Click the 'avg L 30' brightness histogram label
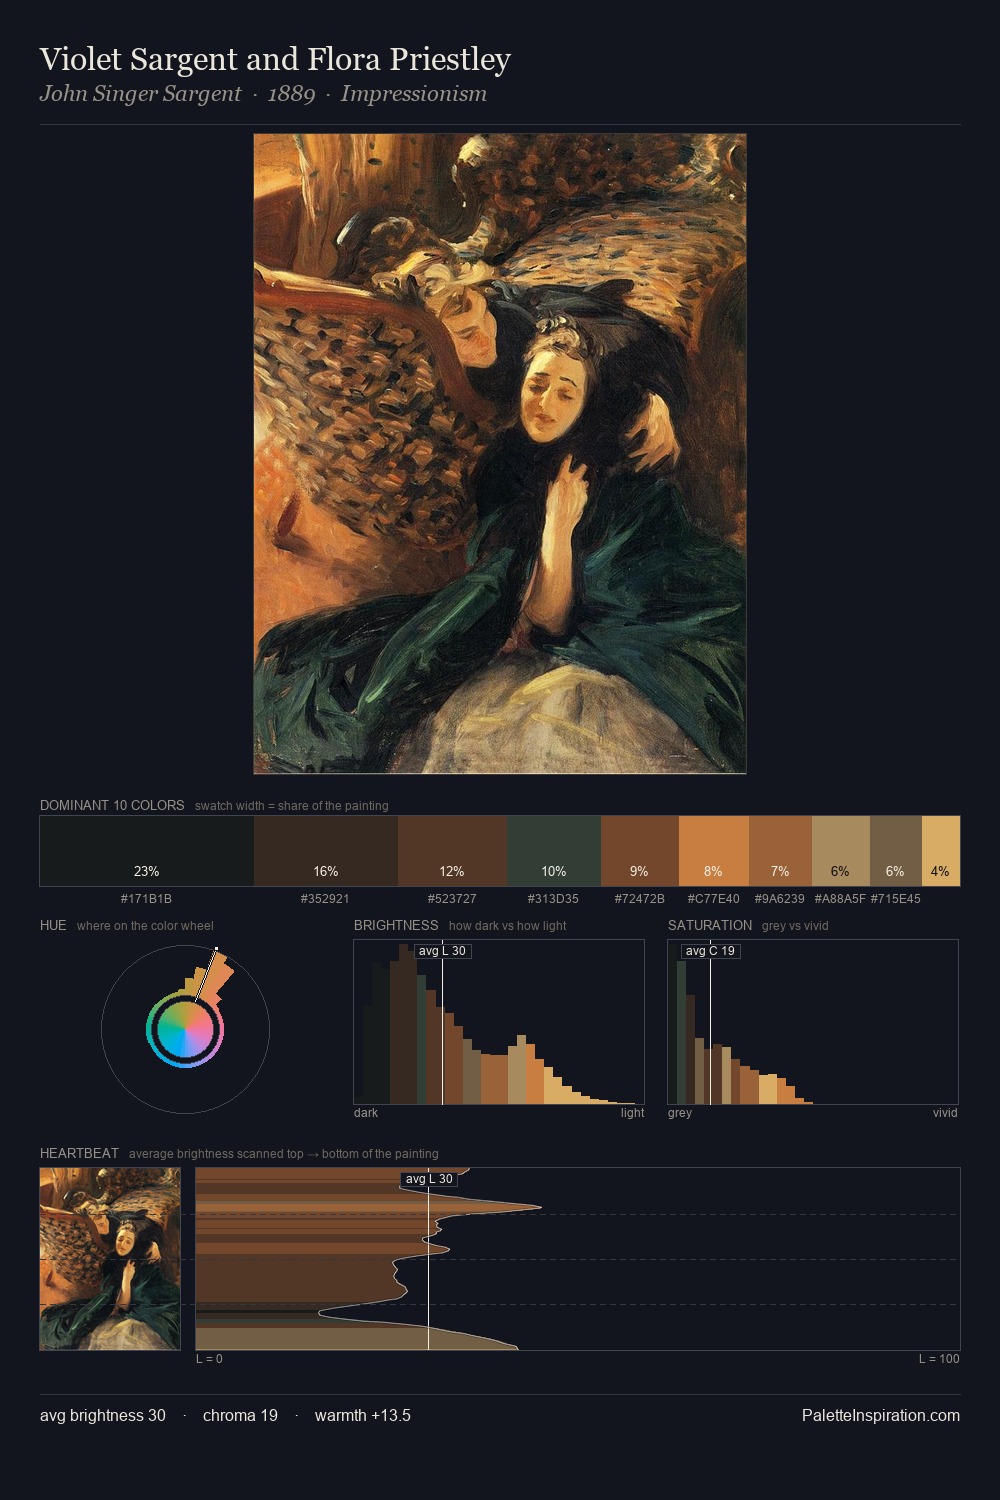The height and width of the screenshot is (1500, 1000). point(442,951)
